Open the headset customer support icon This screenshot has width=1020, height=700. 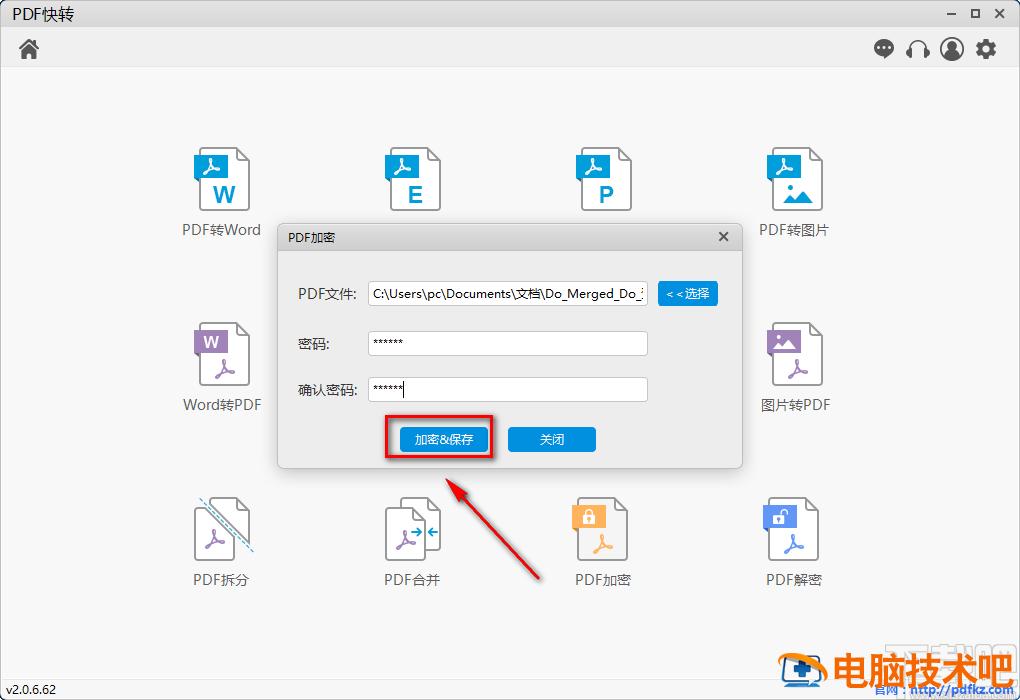918,49
